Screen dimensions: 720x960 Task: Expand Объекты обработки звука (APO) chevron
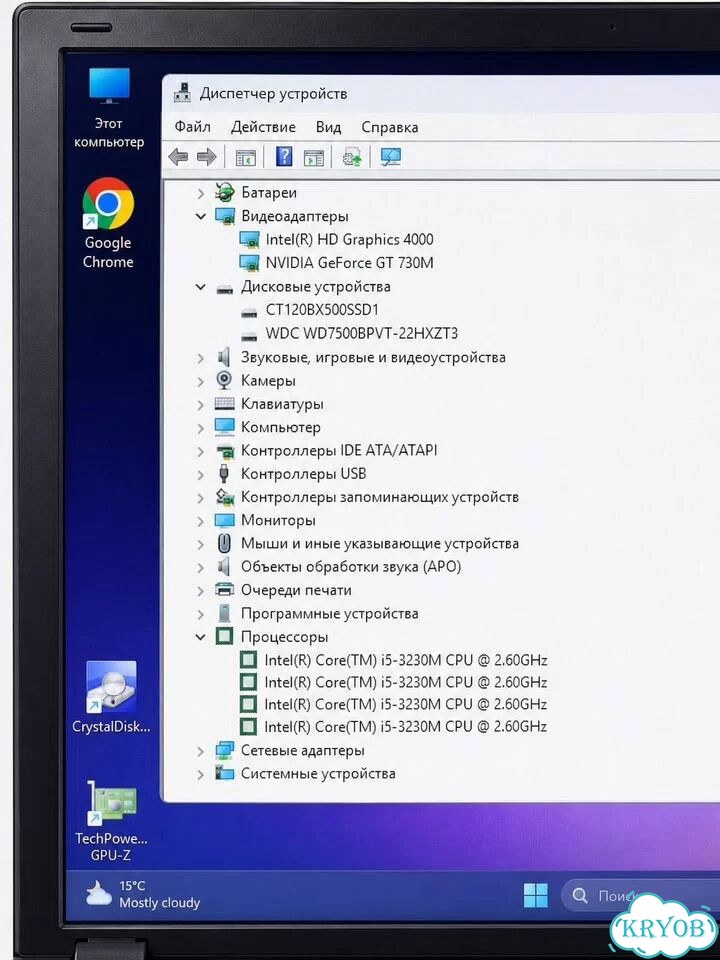click(x=201, y=567)
